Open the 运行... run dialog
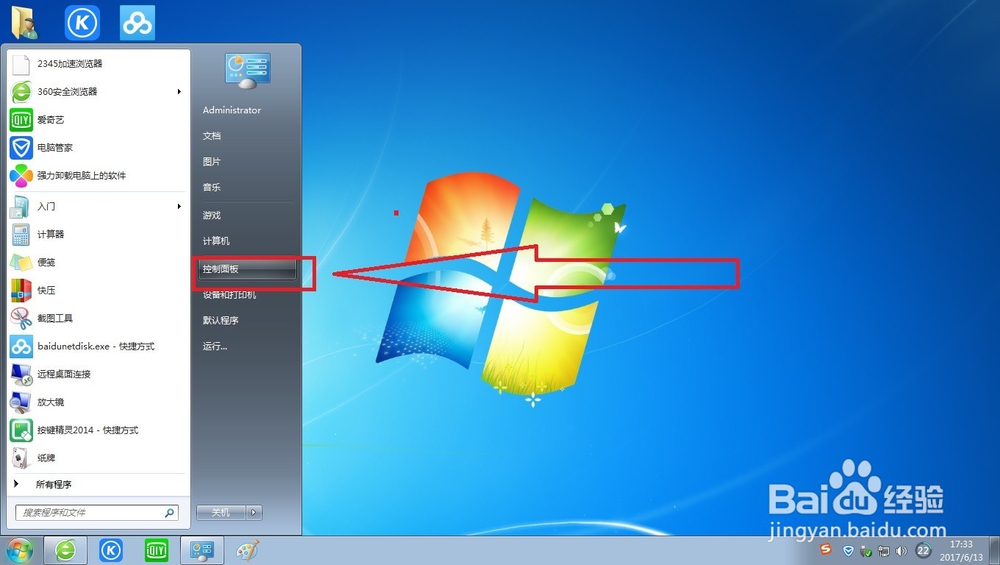 pyautogui.click(x=215, y=346)
